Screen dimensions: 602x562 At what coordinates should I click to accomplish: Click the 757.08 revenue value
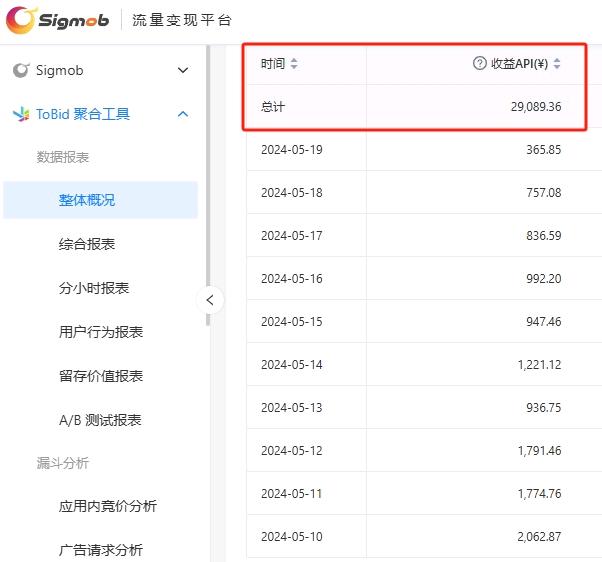544,193
